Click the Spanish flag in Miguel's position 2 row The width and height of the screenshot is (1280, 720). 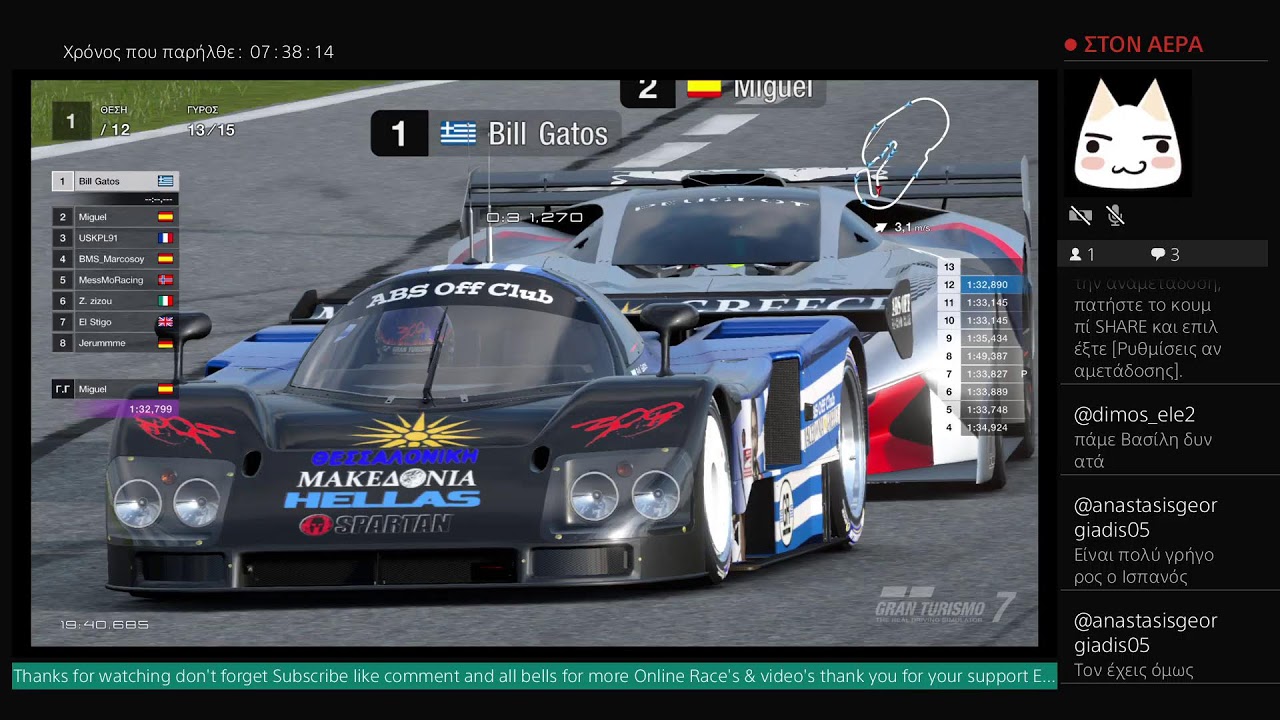point(166,217)
